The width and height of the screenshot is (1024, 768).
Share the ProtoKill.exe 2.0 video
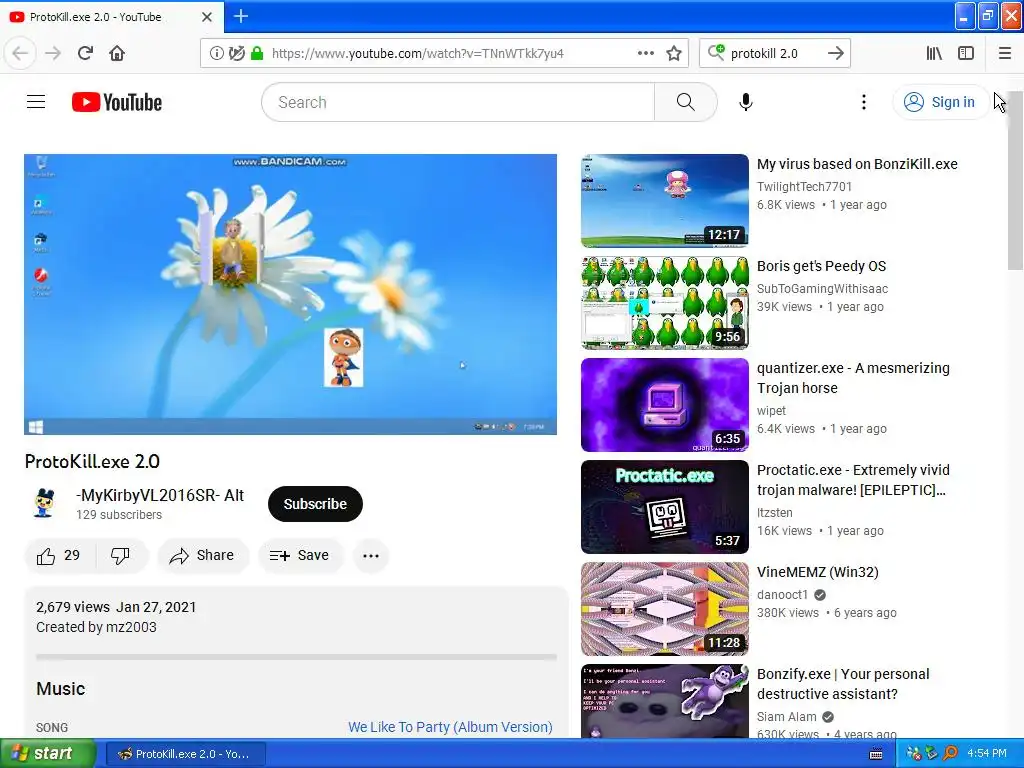point(202,556)
